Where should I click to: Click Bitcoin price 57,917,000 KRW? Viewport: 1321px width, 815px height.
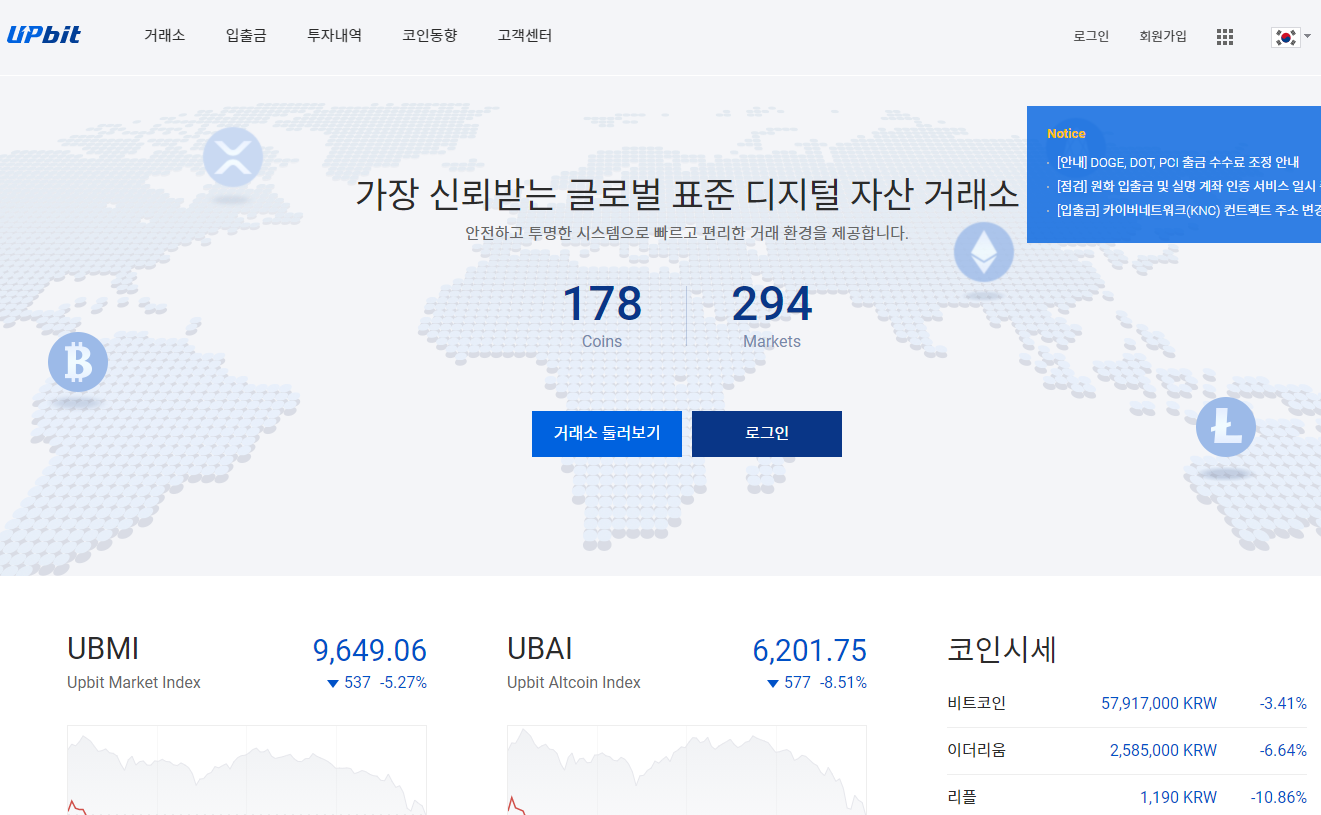(x=1159, y=704)
